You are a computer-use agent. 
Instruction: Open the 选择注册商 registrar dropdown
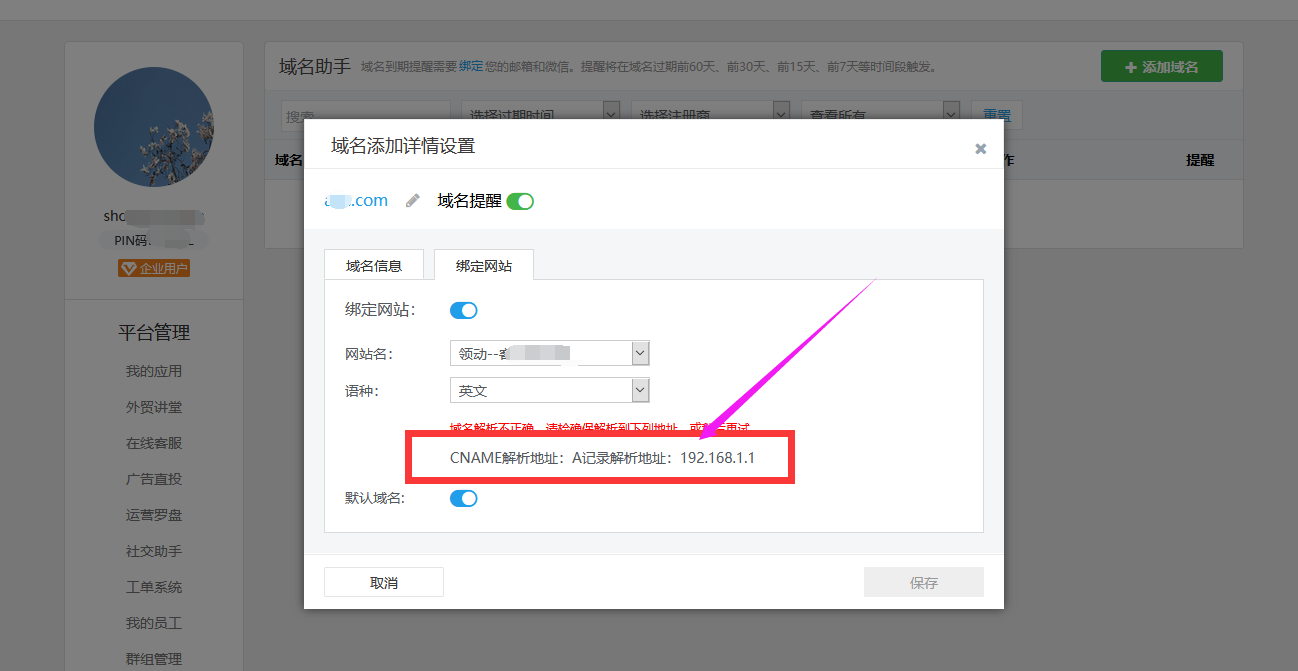point(710,113)
